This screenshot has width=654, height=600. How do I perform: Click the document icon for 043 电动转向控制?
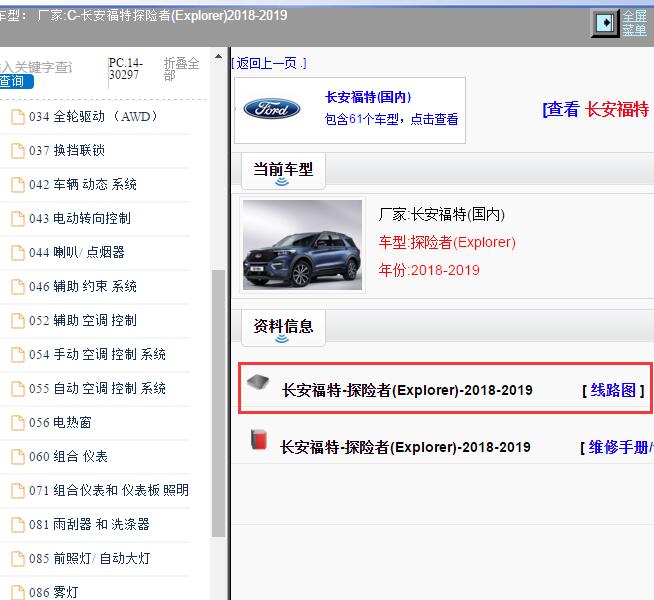[x=18, y=218]
